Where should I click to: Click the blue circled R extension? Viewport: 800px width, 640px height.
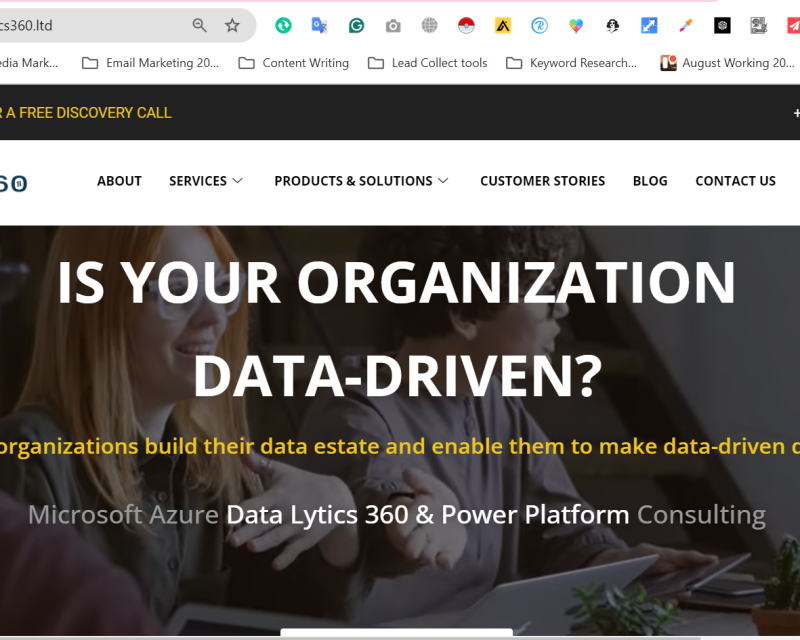539,25
